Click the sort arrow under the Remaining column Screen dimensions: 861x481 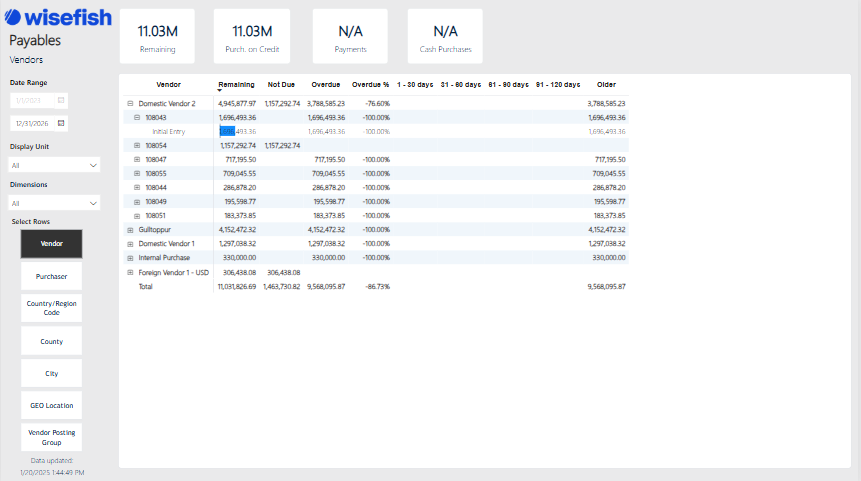coord(220,91)
